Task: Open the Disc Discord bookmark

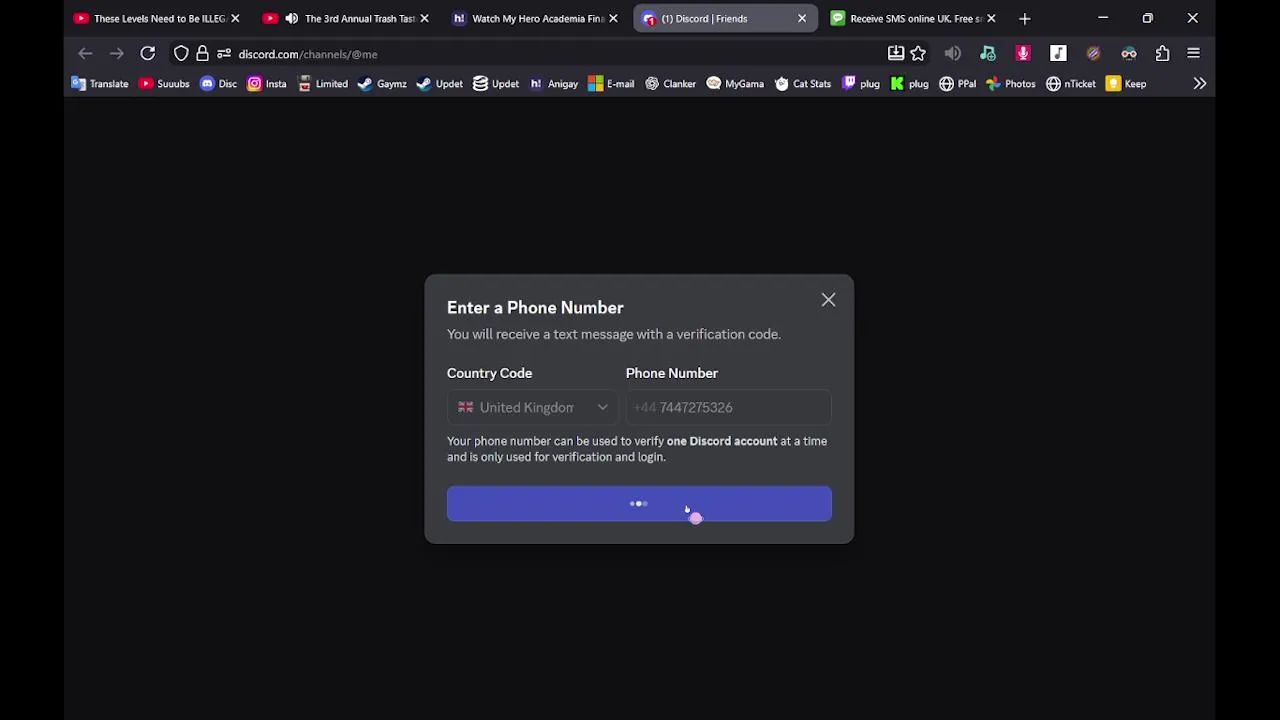Action: (x=218, y=84)
